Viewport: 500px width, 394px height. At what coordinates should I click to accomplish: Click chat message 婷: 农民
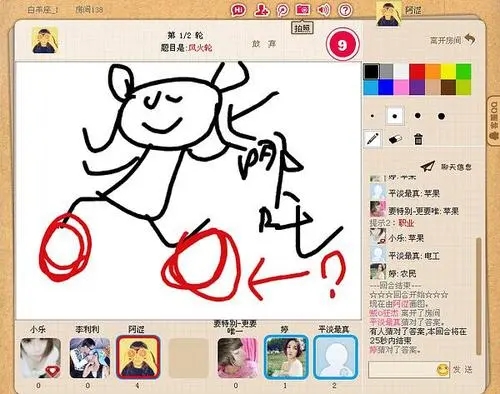pos(403,274)
